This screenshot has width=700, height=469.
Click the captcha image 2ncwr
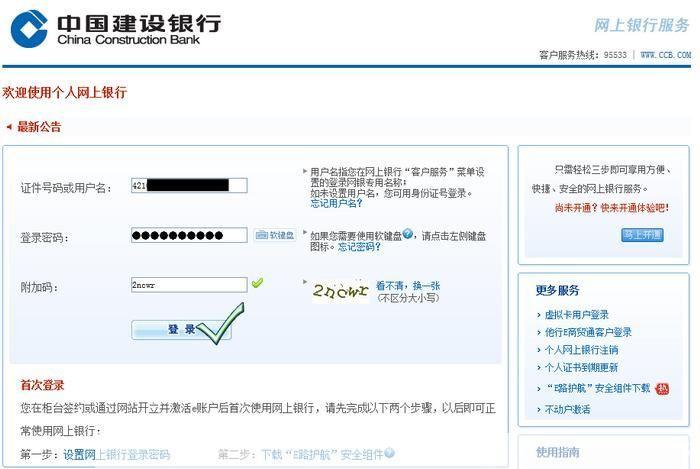pos(341,291)
